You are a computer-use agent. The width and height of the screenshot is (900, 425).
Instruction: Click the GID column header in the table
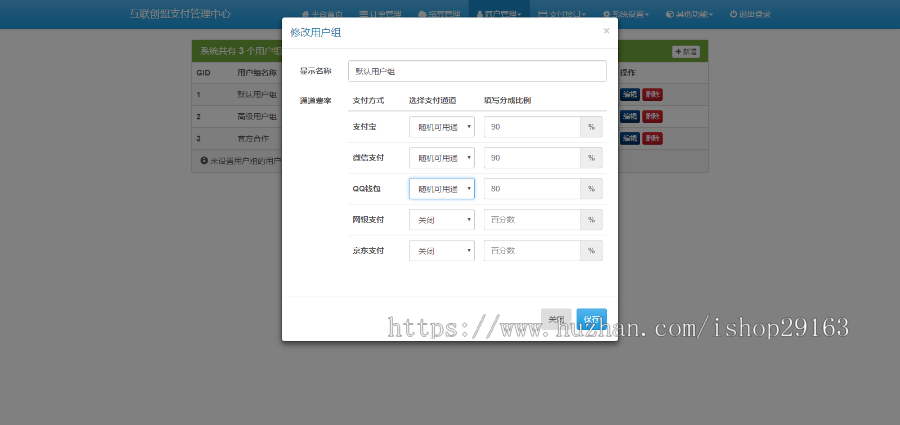(203, 73)
